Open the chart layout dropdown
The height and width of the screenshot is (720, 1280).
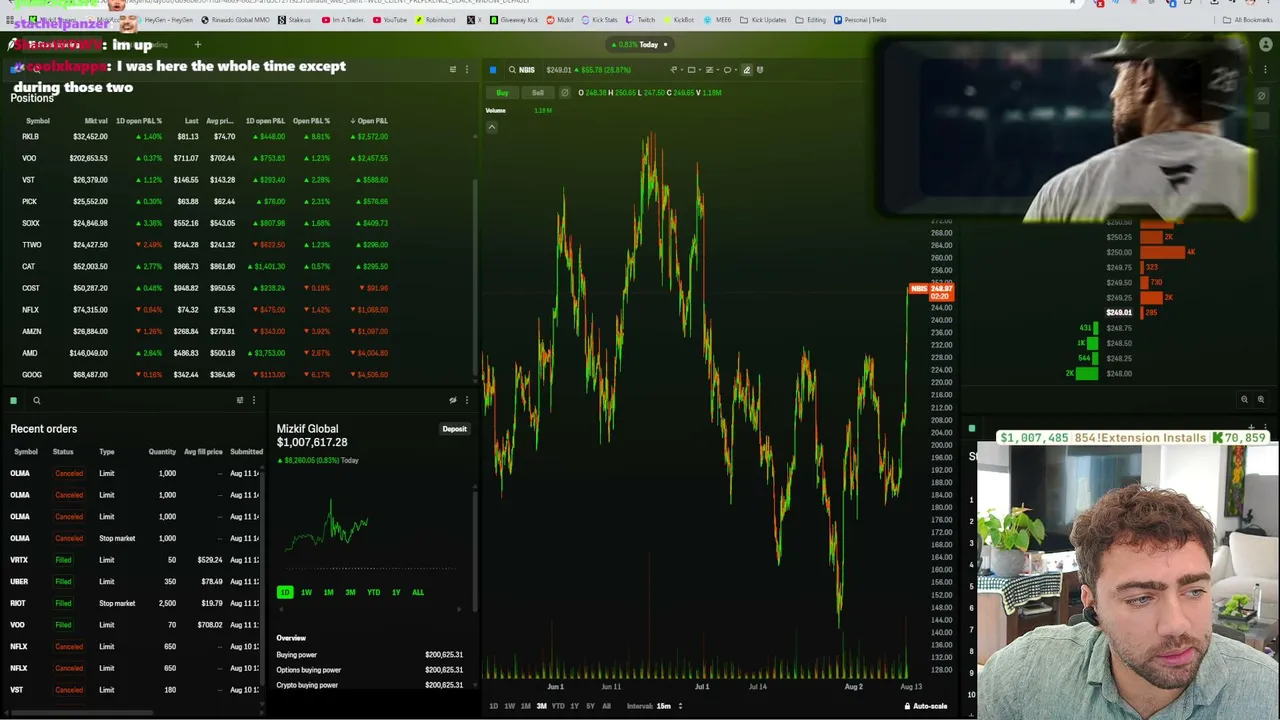click(x=693, y=70)
